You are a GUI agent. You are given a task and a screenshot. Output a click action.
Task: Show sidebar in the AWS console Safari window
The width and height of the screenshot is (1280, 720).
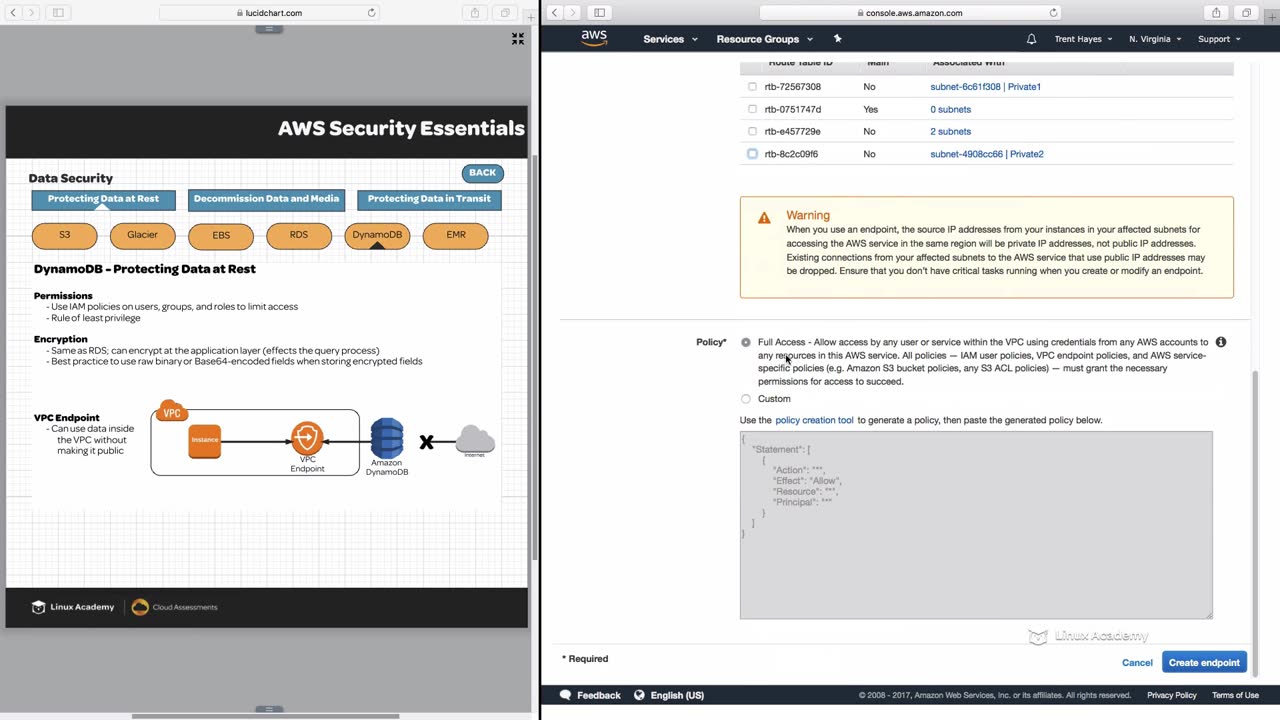coord(599,13)
